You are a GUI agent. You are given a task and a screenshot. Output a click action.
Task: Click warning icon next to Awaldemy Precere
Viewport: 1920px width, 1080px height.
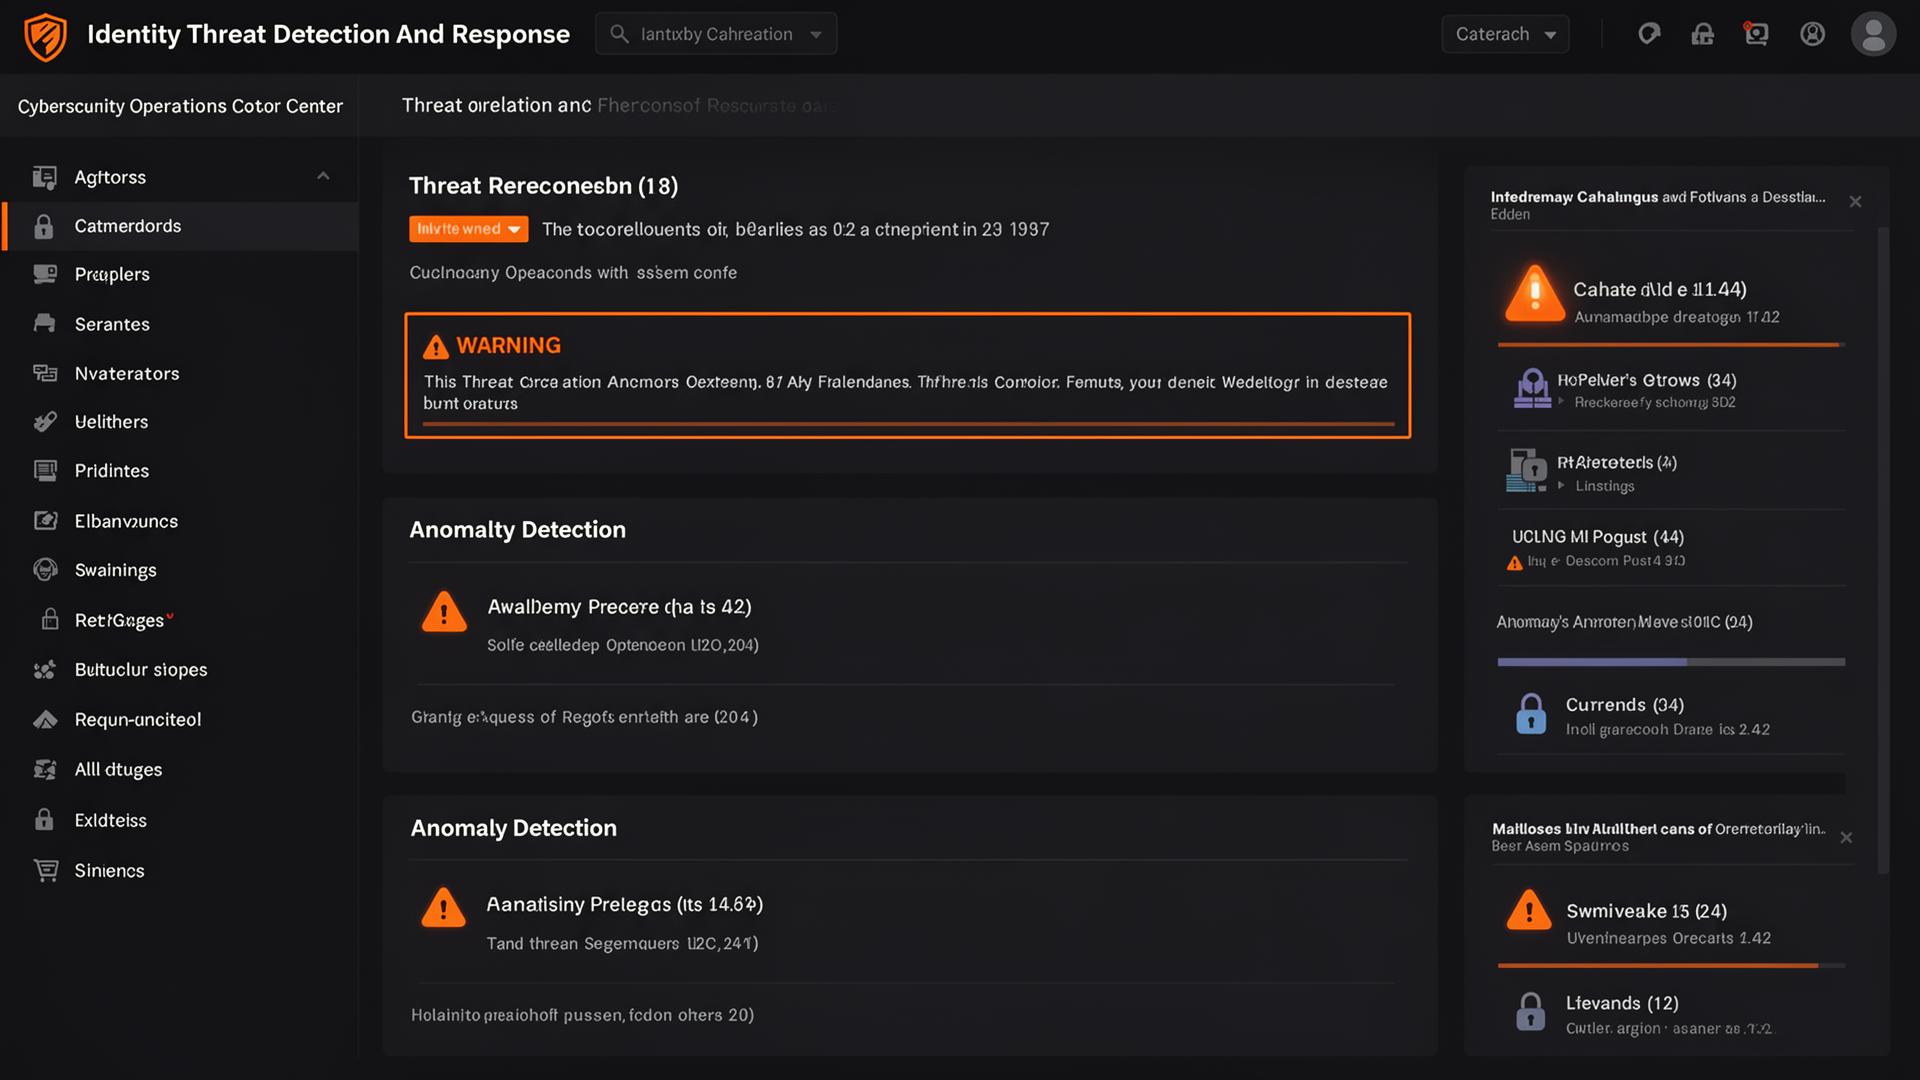(444, 612)
